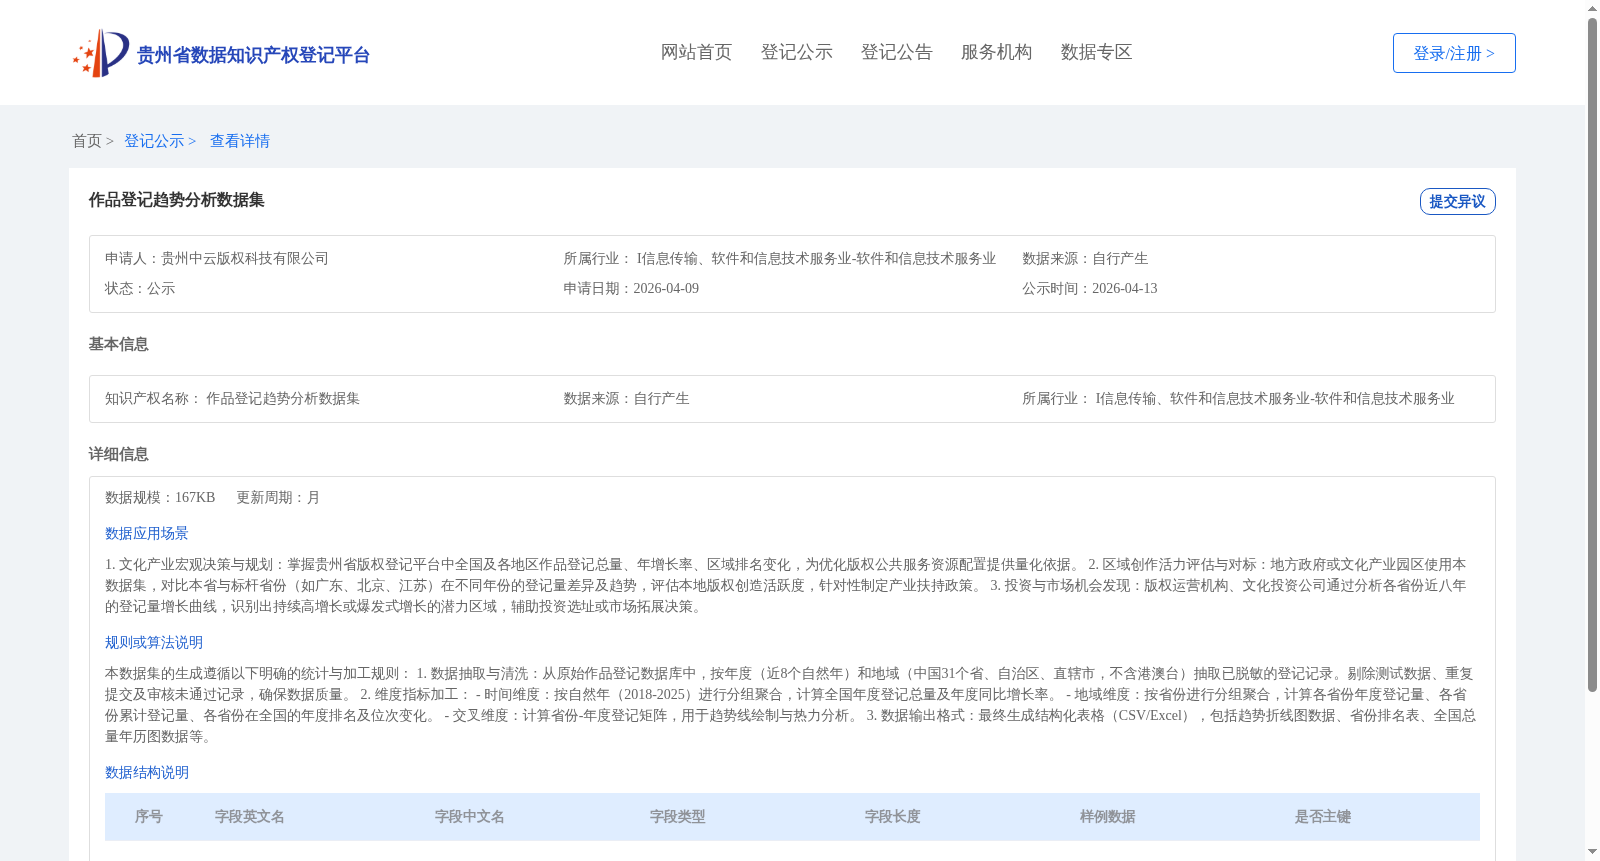Click the 是否主键 column header

(x=1323, y=816)
